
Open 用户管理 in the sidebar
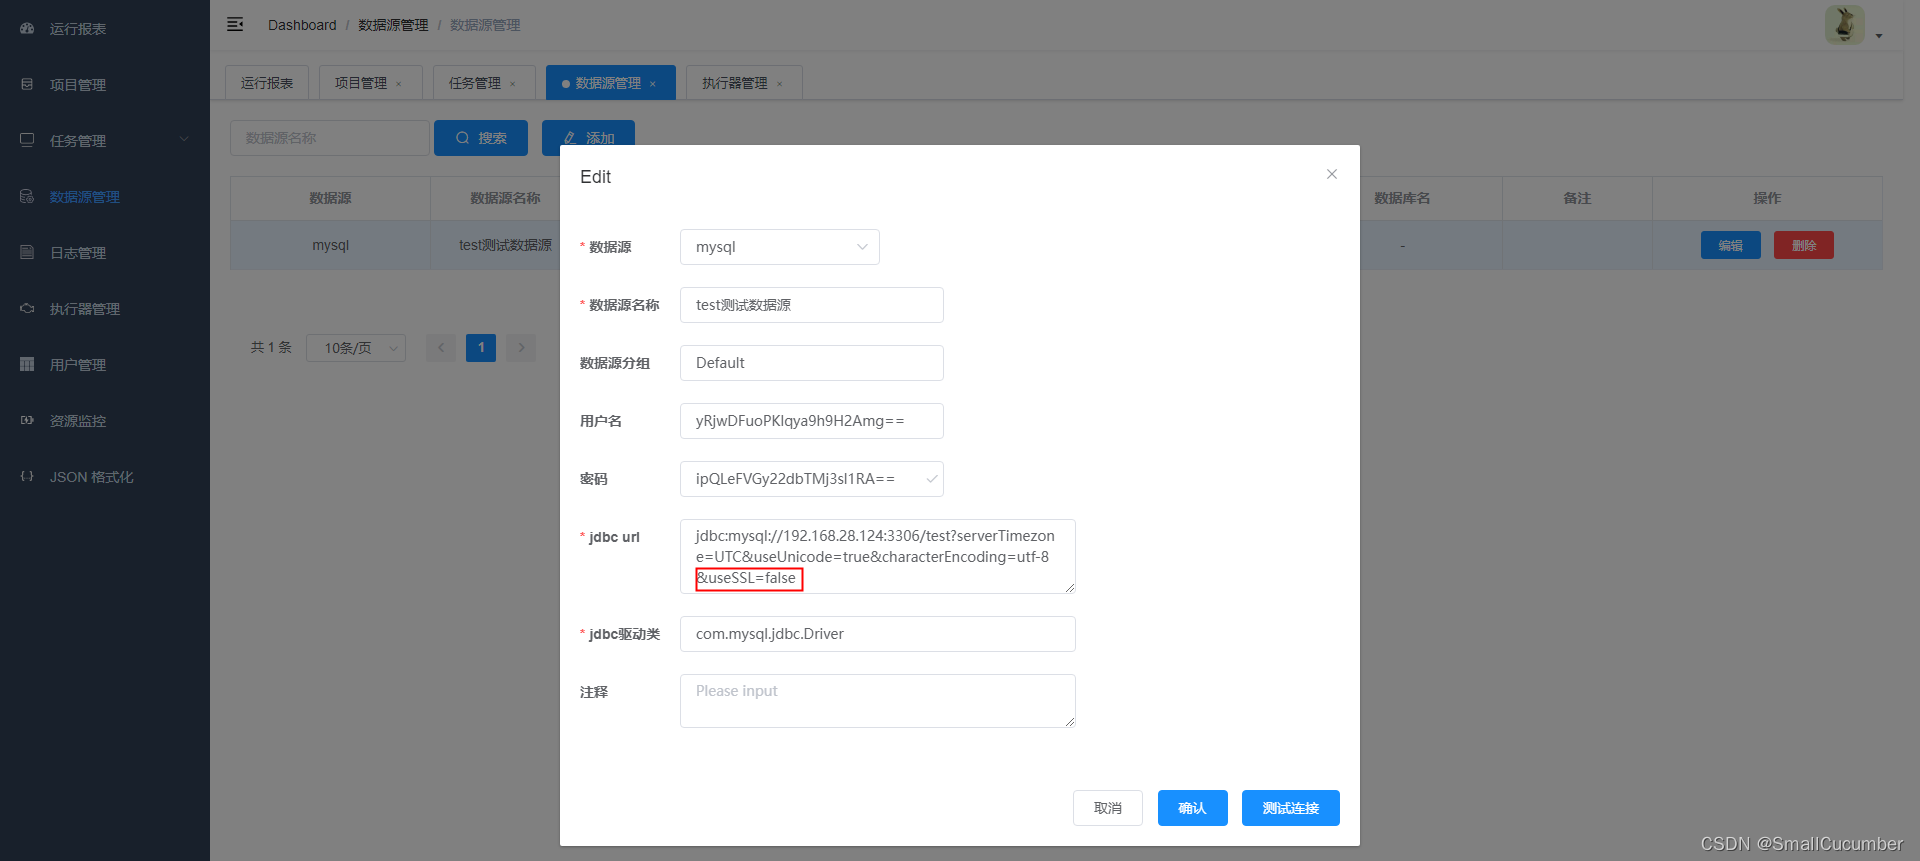[x=105, y=365]
